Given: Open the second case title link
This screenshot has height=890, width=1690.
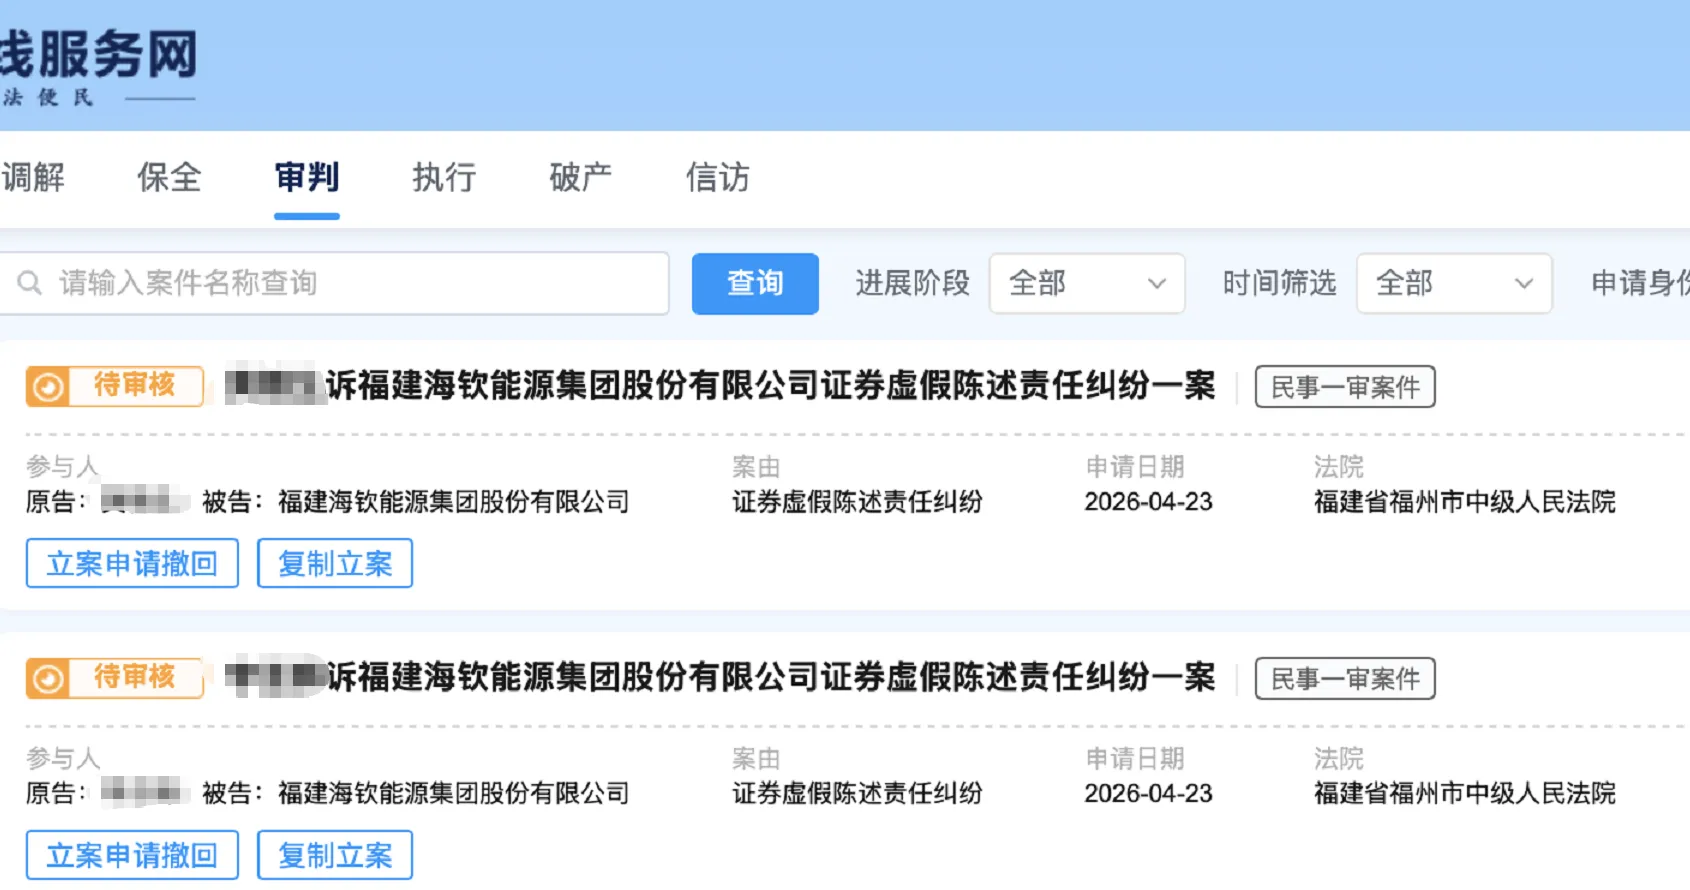Looking at the screenshot, I should 720,678.
